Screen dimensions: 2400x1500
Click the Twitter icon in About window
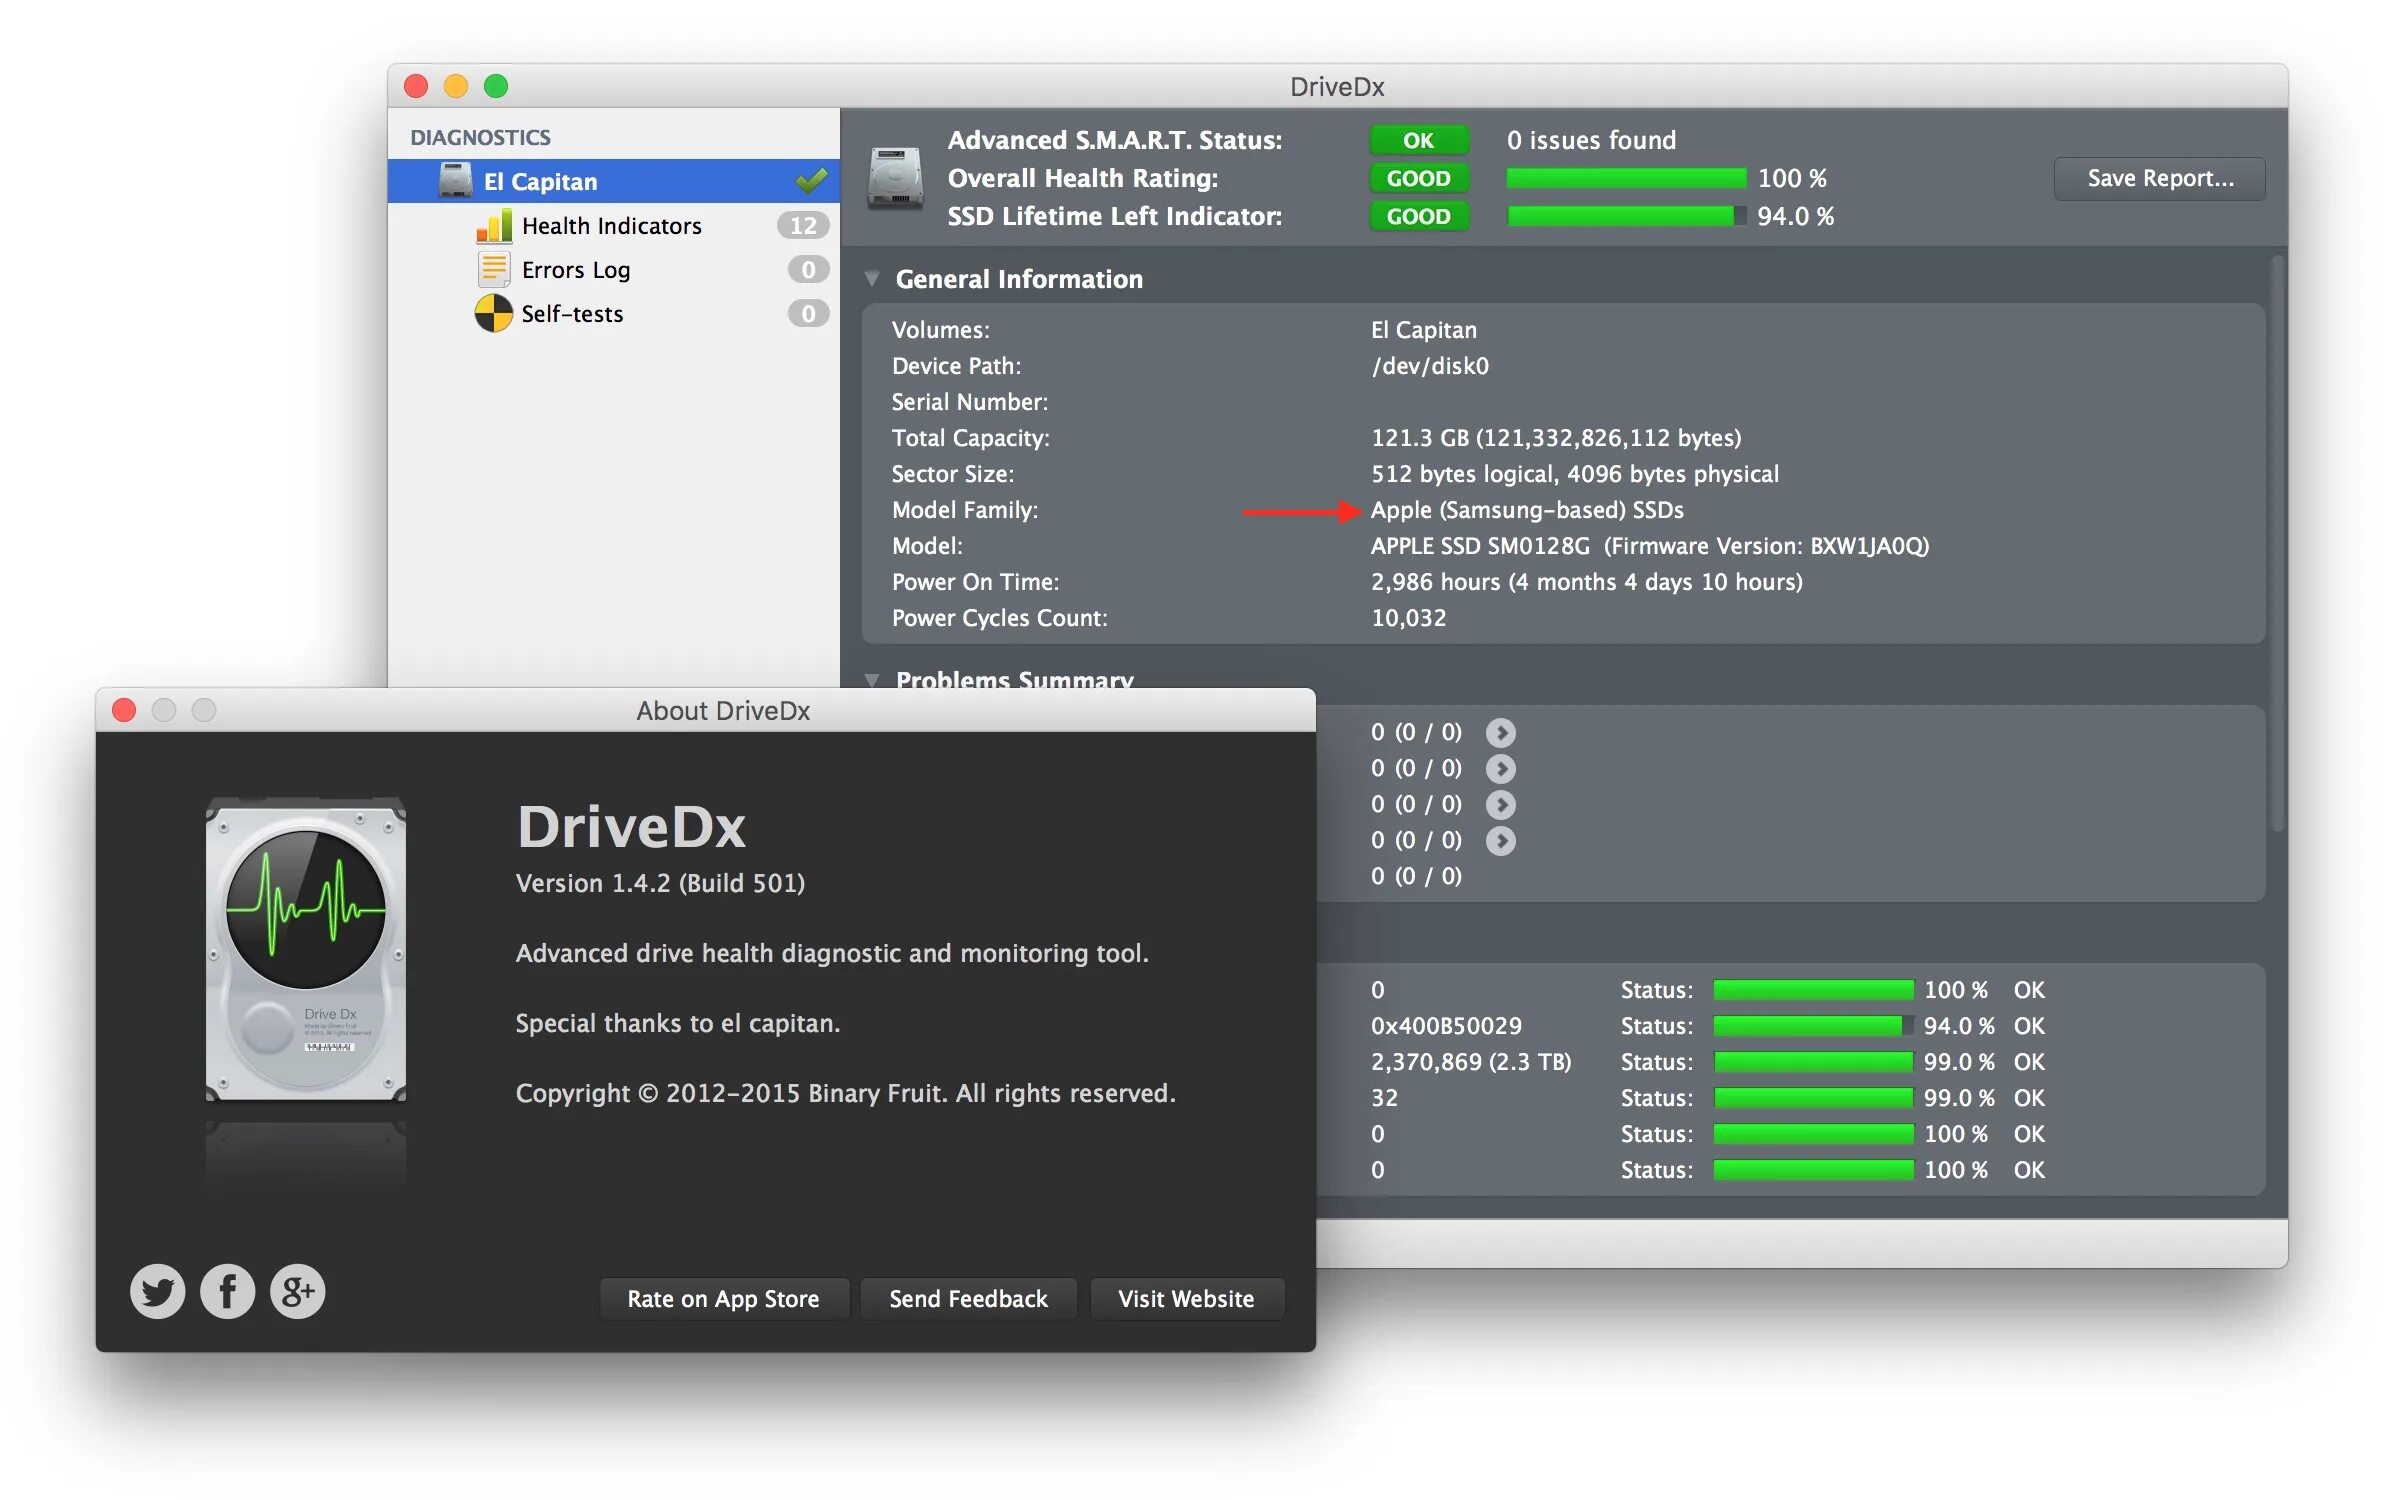click(157, 1291)
